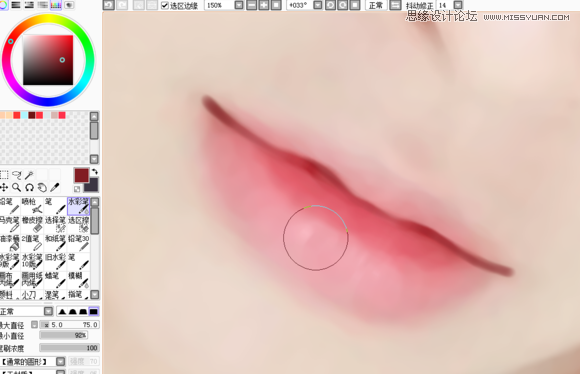
Task: Choose the 水彩笔10版 brush tool
Action: click(32, 262)
